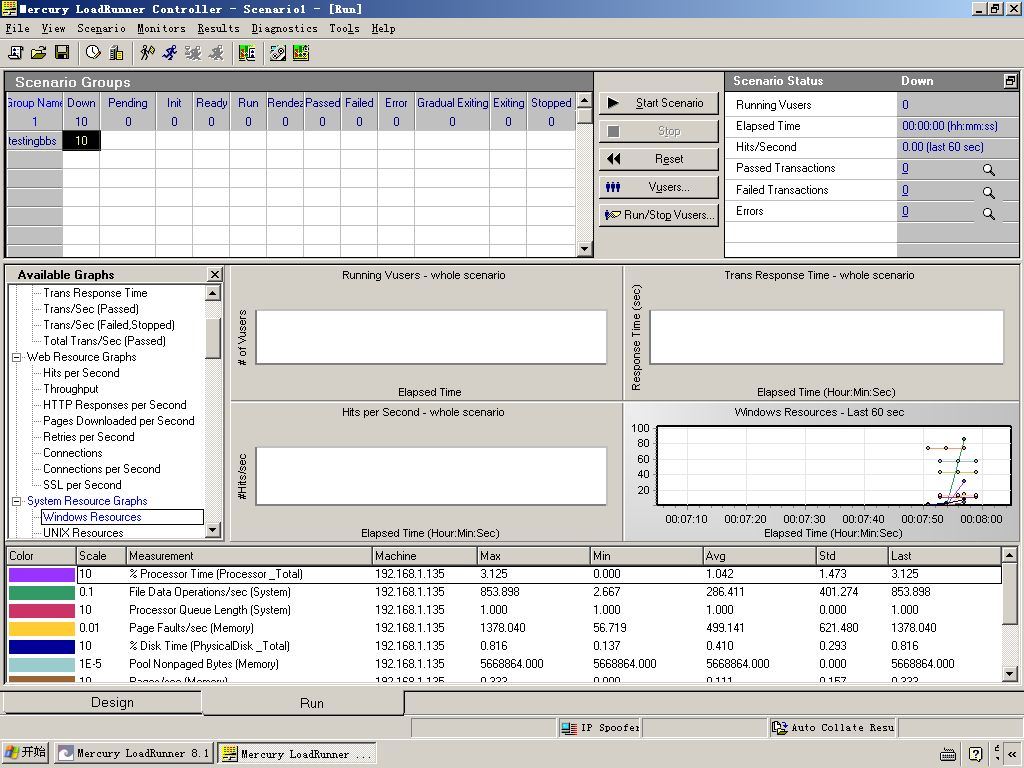This screenshot has width=1024, height=768.
Task: Collapse the Web Resource Graphs tree node
Action: click(x=16, y=357)
